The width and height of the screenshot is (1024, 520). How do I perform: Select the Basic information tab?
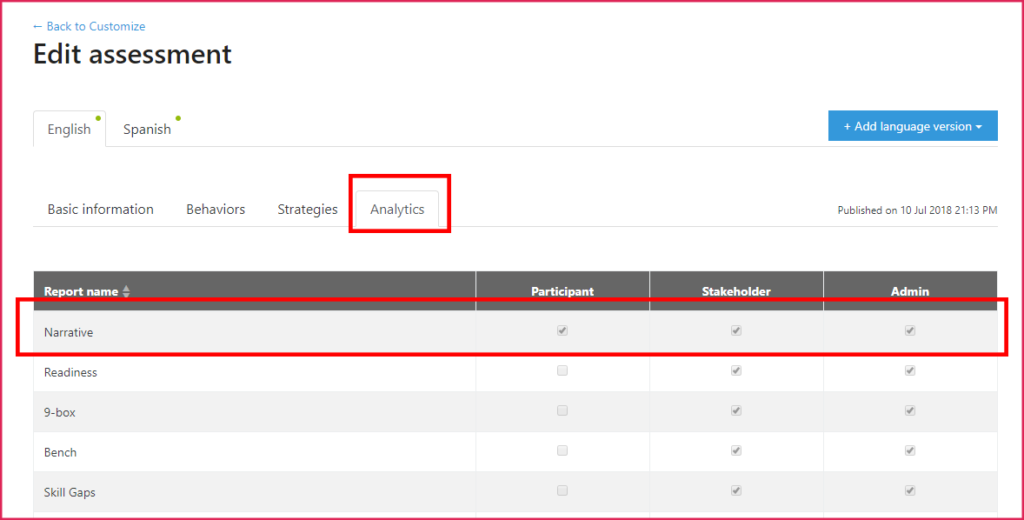[x=100, y=209]
